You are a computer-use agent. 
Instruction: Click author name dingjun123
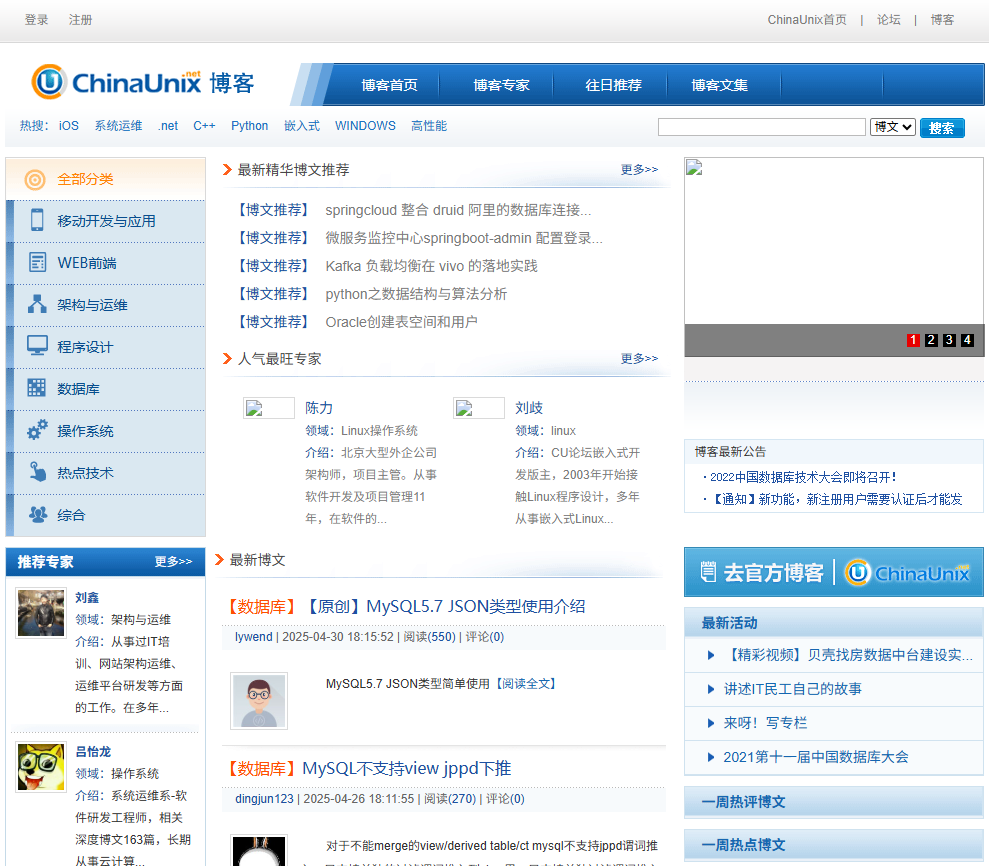click(x=264, y=799)
